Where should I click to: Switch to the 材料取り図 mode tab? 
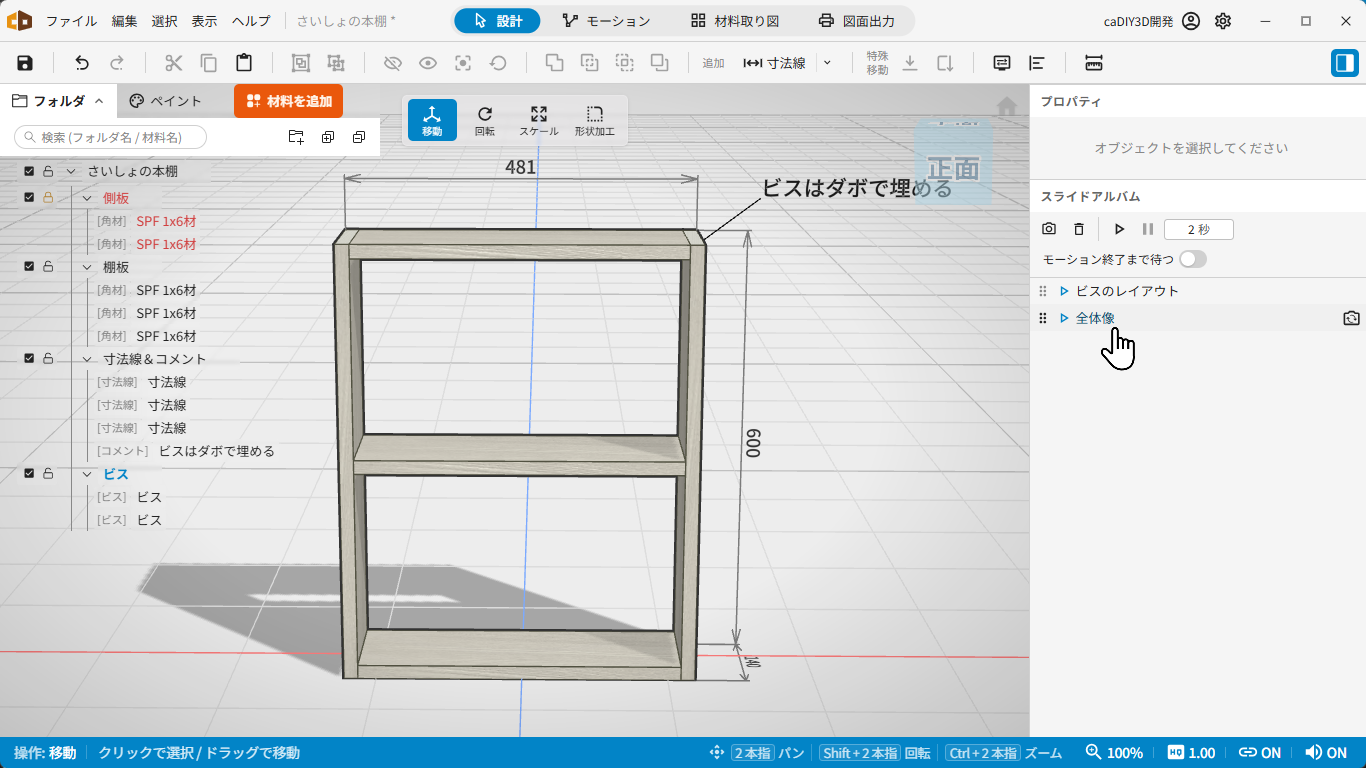[735, 21]
